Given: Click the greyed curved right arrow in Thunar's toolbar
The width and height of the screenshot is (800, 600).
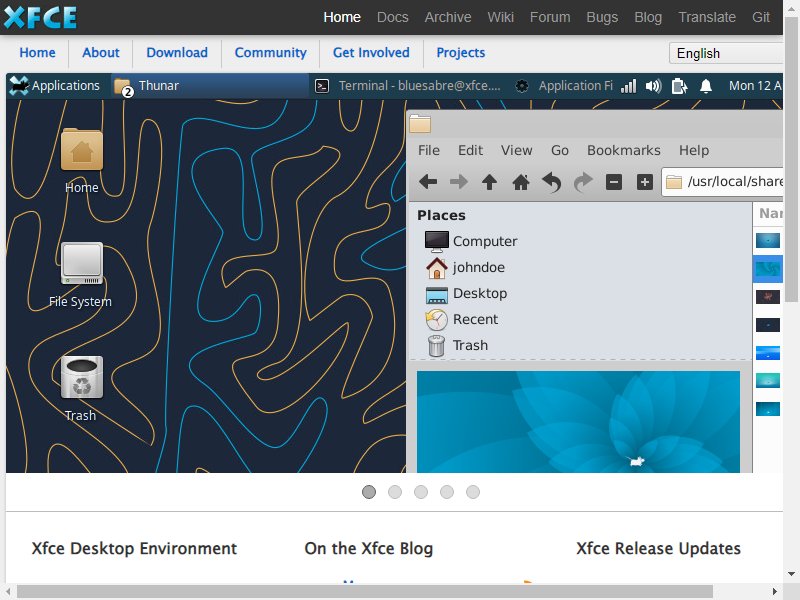Looking at the screenshot, I should point(583,182).
